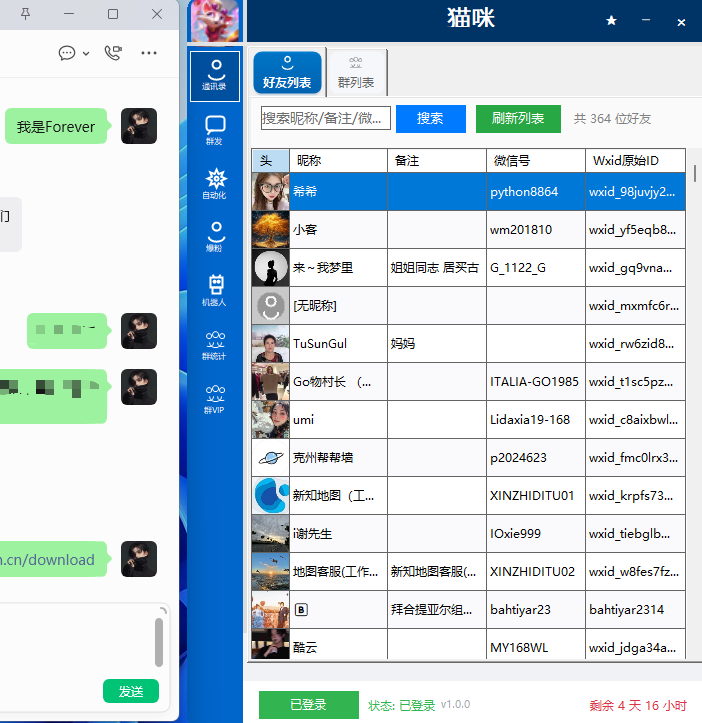
Task: Select the 小客 friend row
Action: (x=468, y=230)
